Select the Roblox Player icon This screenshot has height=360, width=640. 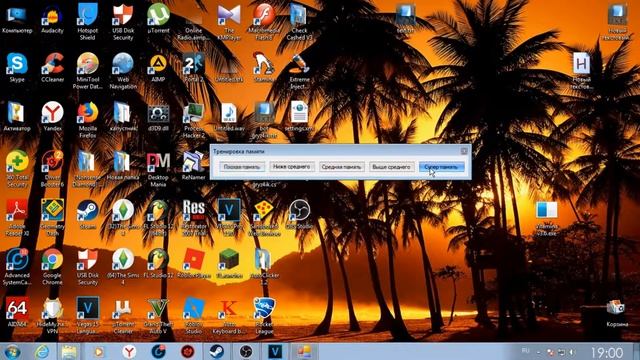point(193,264)
